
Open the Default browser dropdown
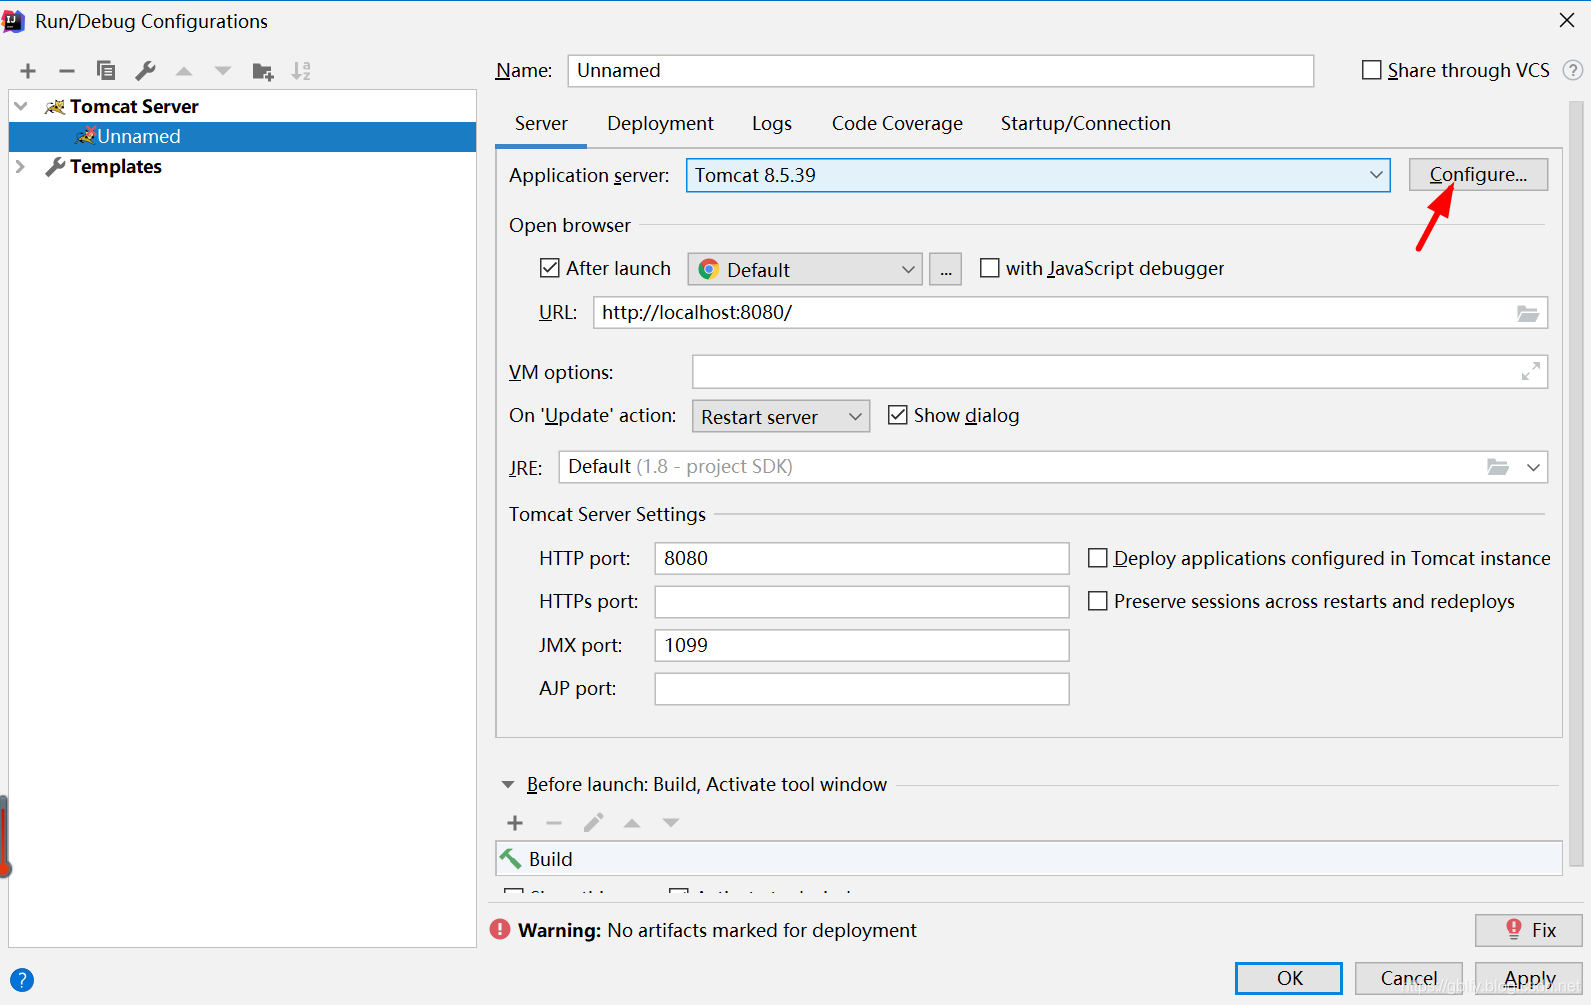[805, 269]
